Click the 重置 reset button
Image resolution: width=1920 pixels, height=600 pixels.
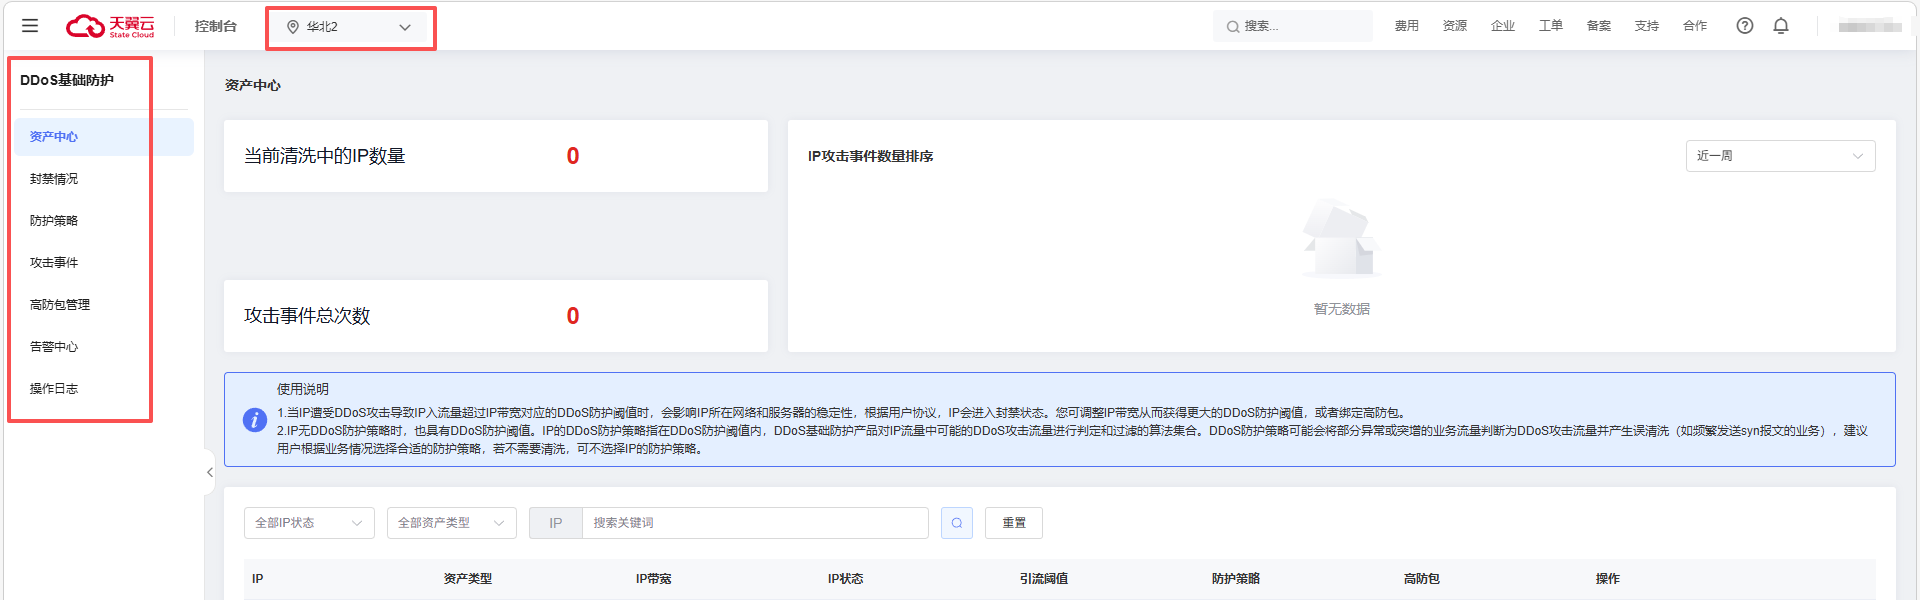coord(1013,523)
